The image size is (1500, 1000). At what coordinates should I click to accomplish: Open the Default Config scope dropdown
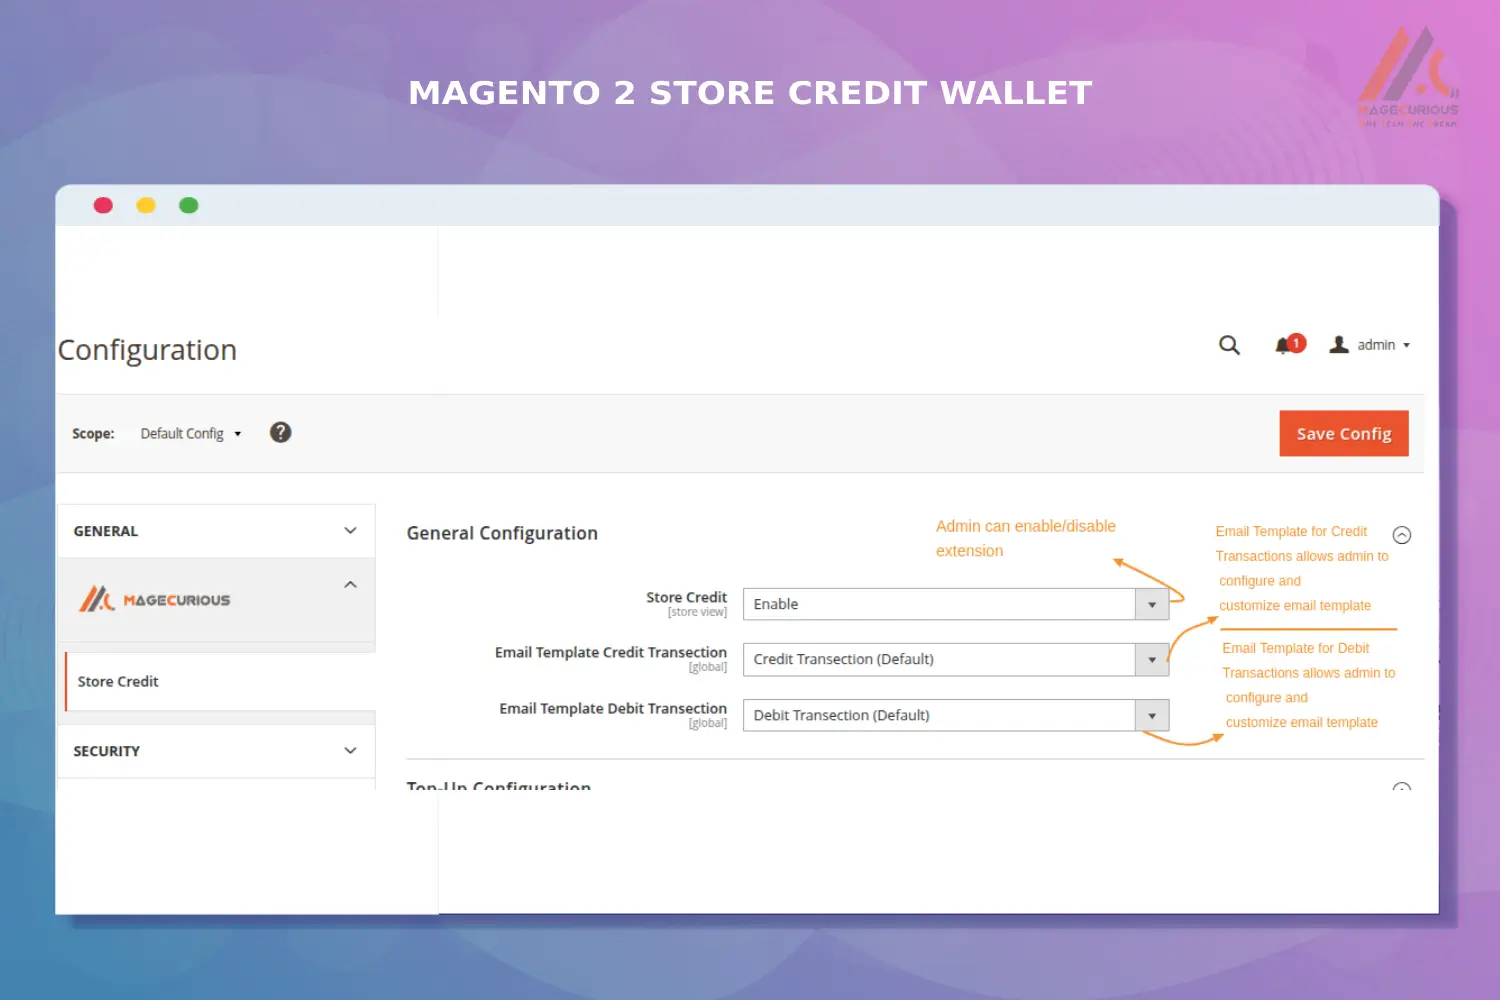coord(190,432)
